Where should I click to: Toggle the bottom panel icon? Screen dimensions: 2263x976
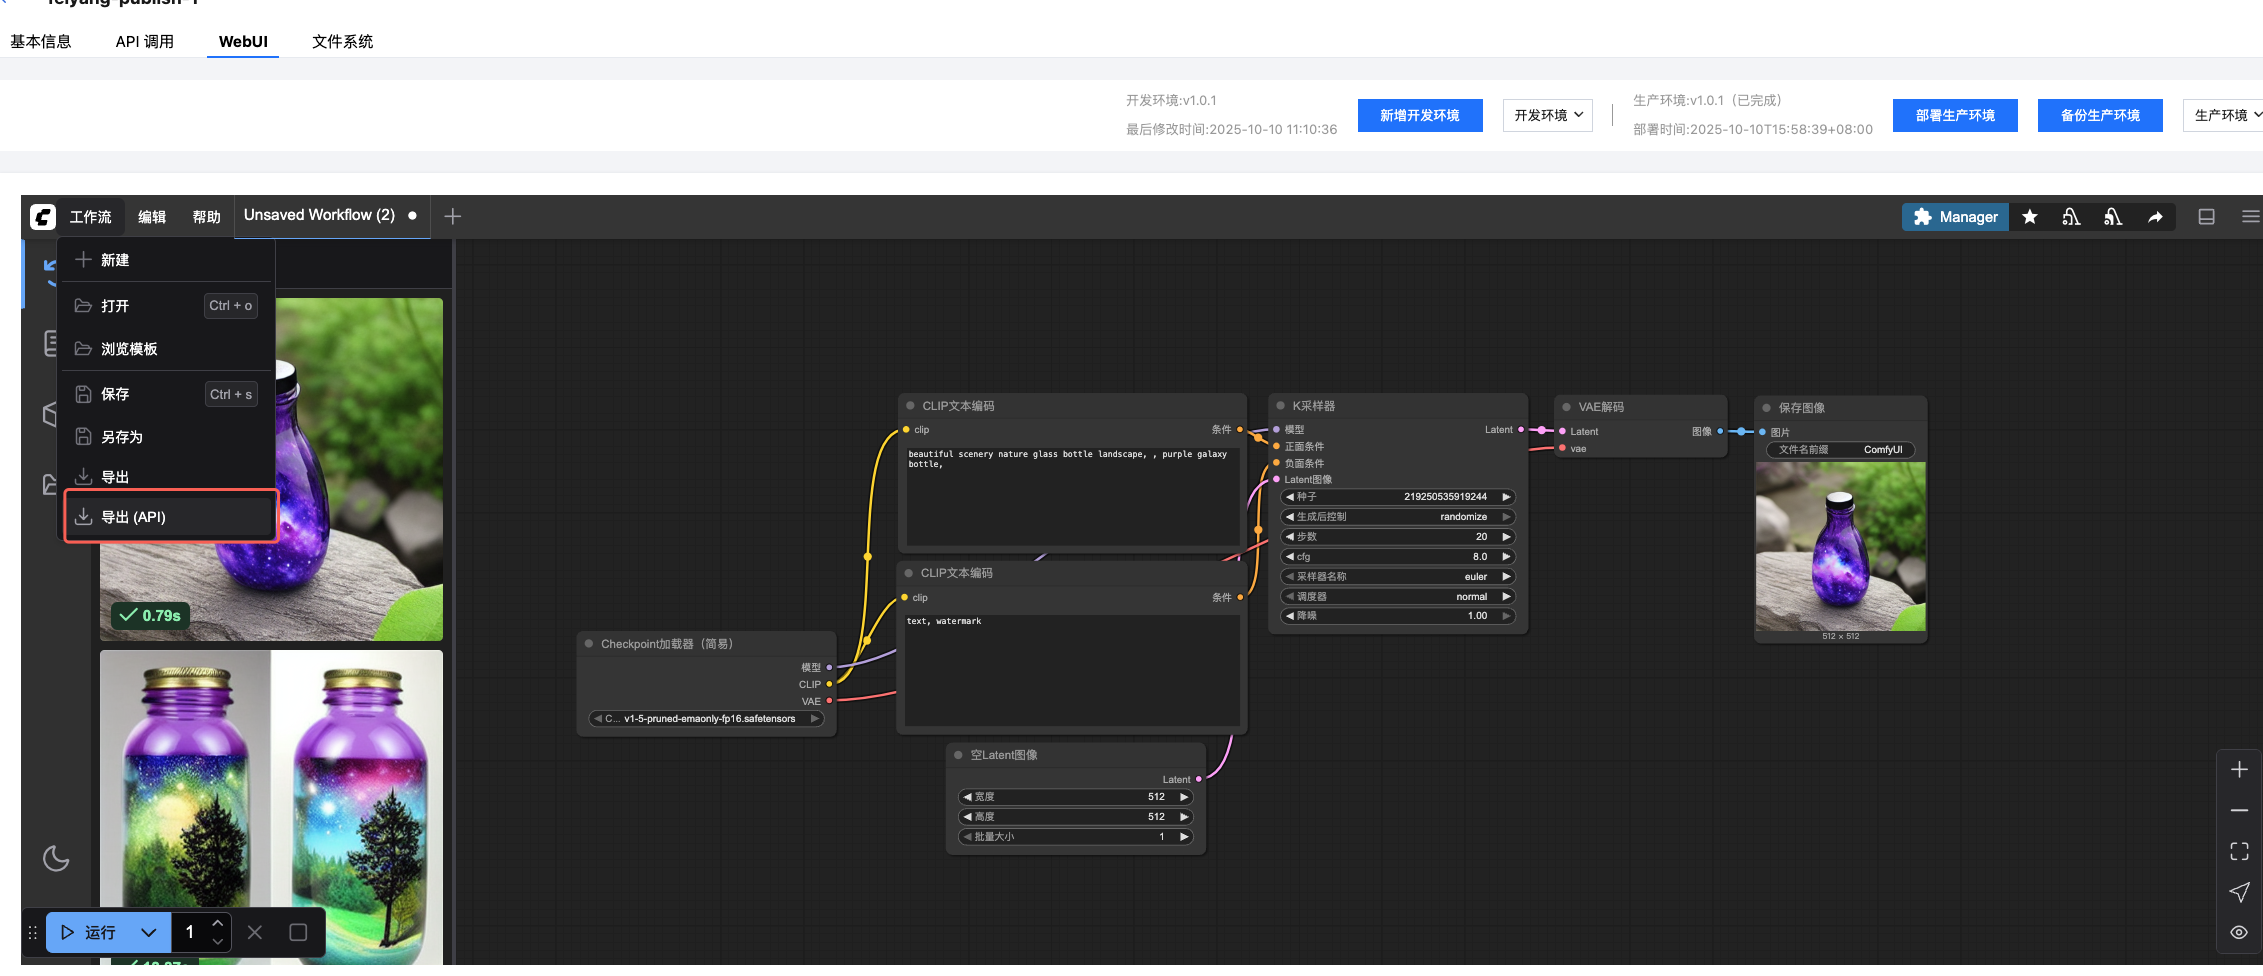point(2206,217)
